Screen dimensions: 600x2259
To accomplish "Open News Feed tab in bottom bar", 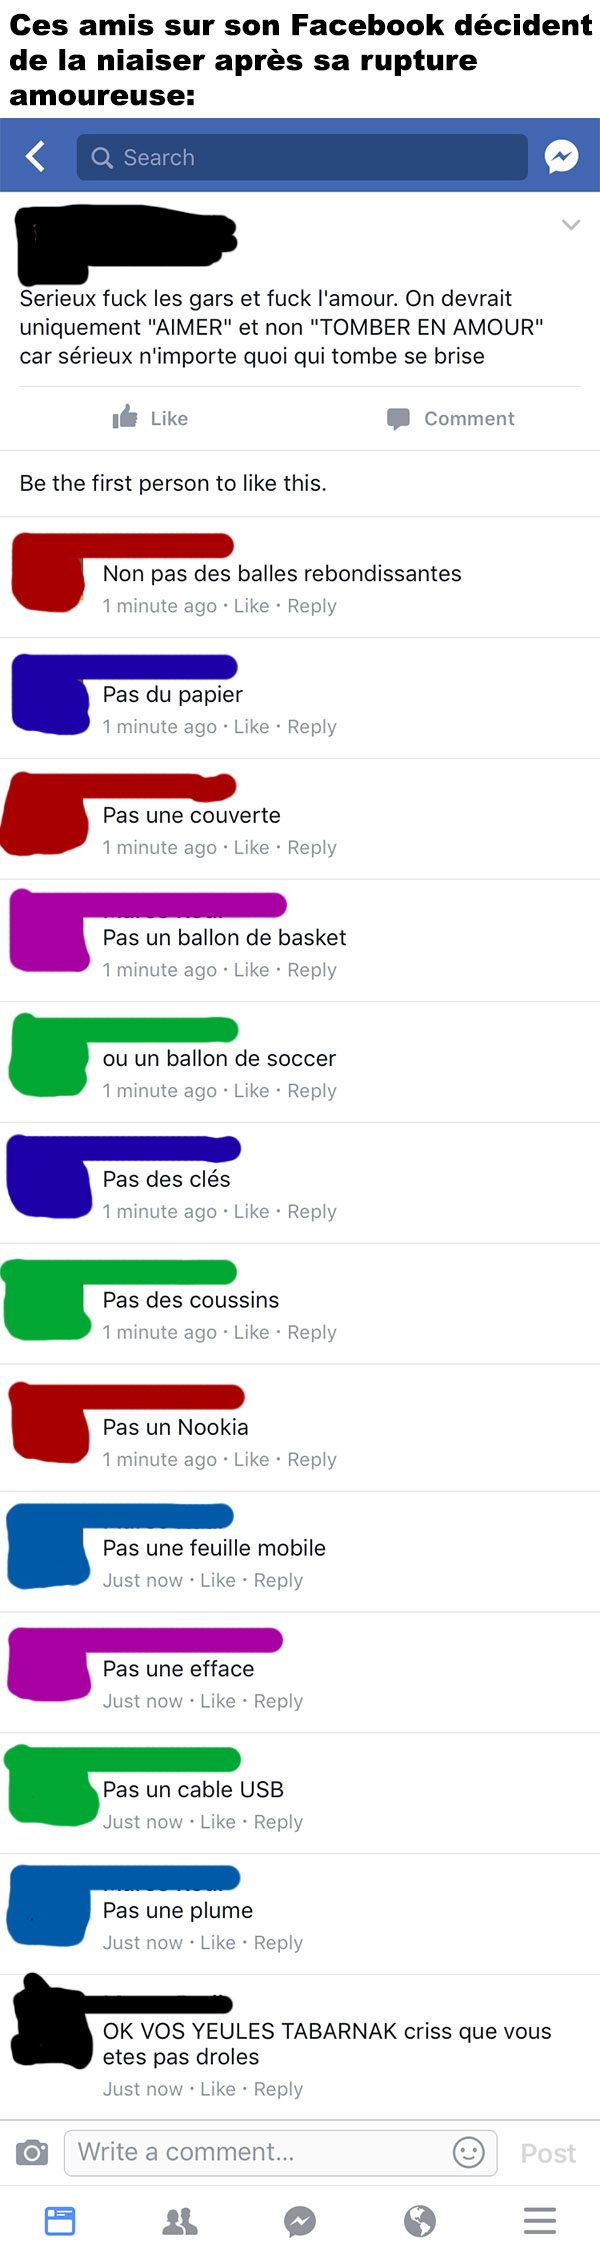I will [x=60, y=2221].
